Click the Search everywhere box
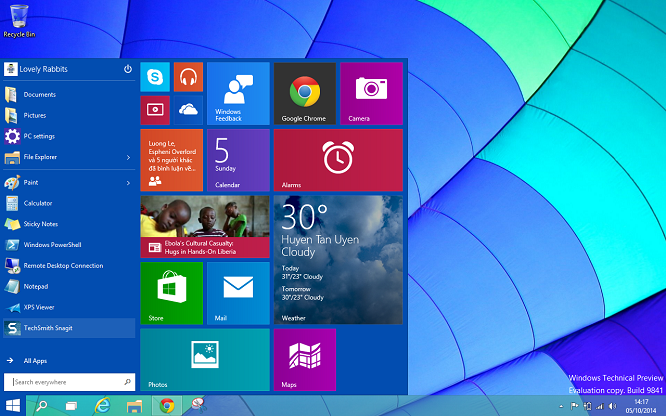Viewport: 666px width, 416px height. pos(70,382)
